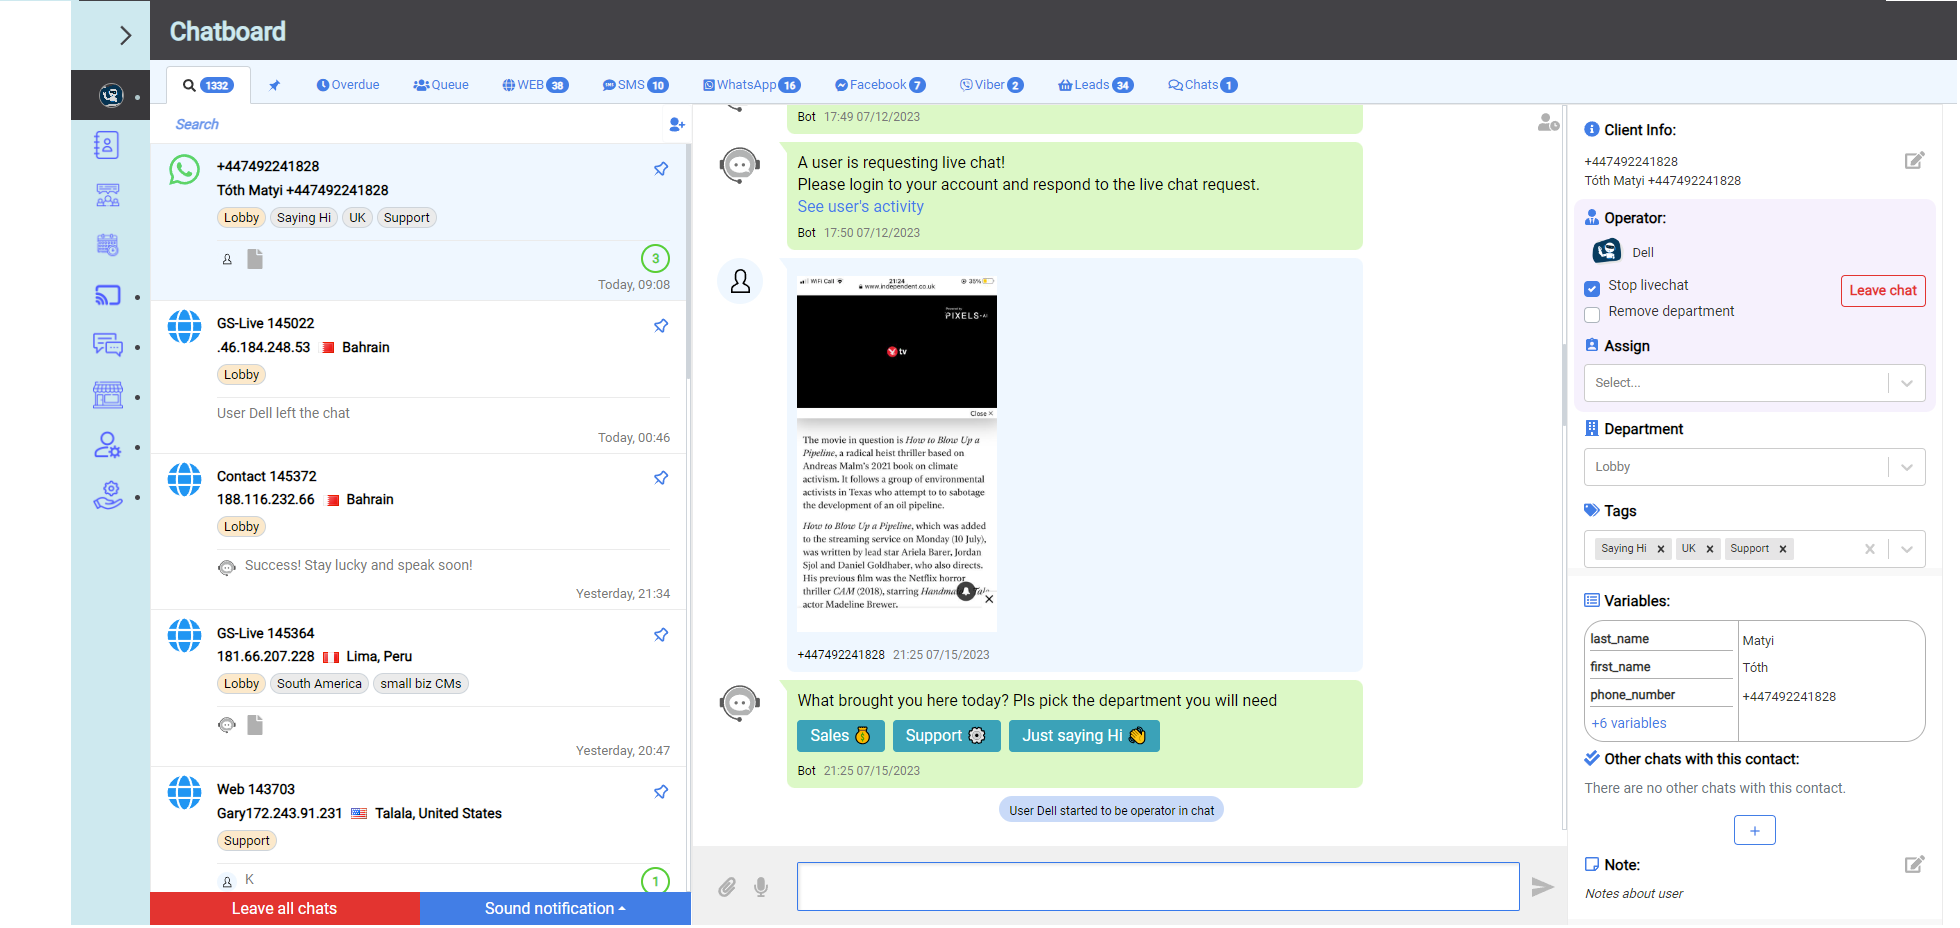Click the microphone voice message icon
1960x928 pixels.
tap(761, 887)
